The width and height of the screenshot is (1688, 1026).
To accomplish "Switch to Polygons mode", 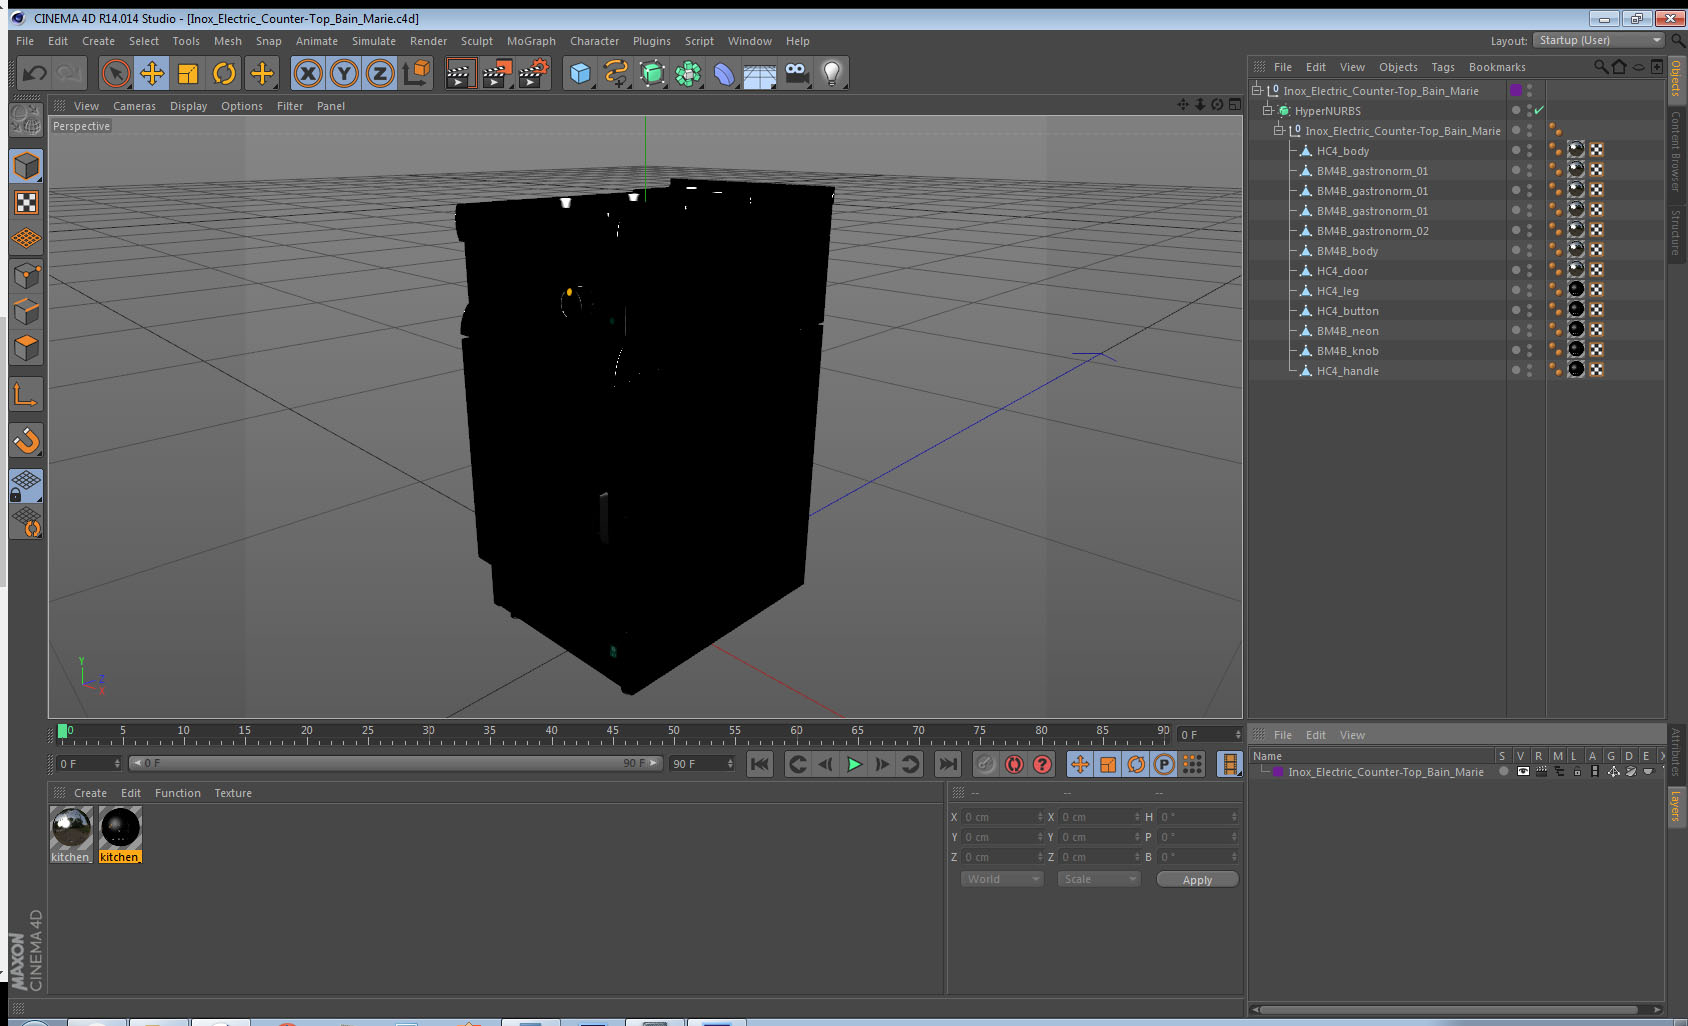I will coord(26,348).
